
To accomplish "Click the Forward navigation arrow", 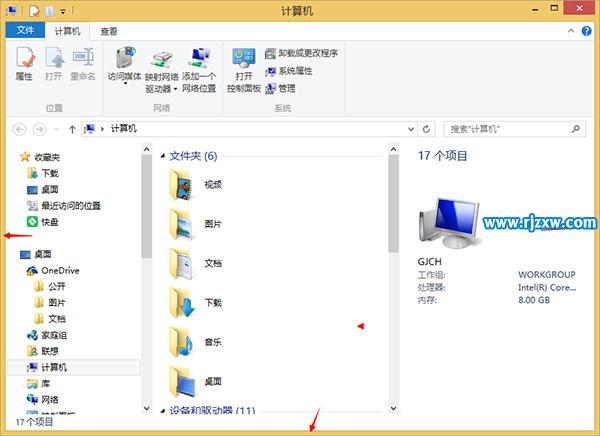I will coord(39,129).
